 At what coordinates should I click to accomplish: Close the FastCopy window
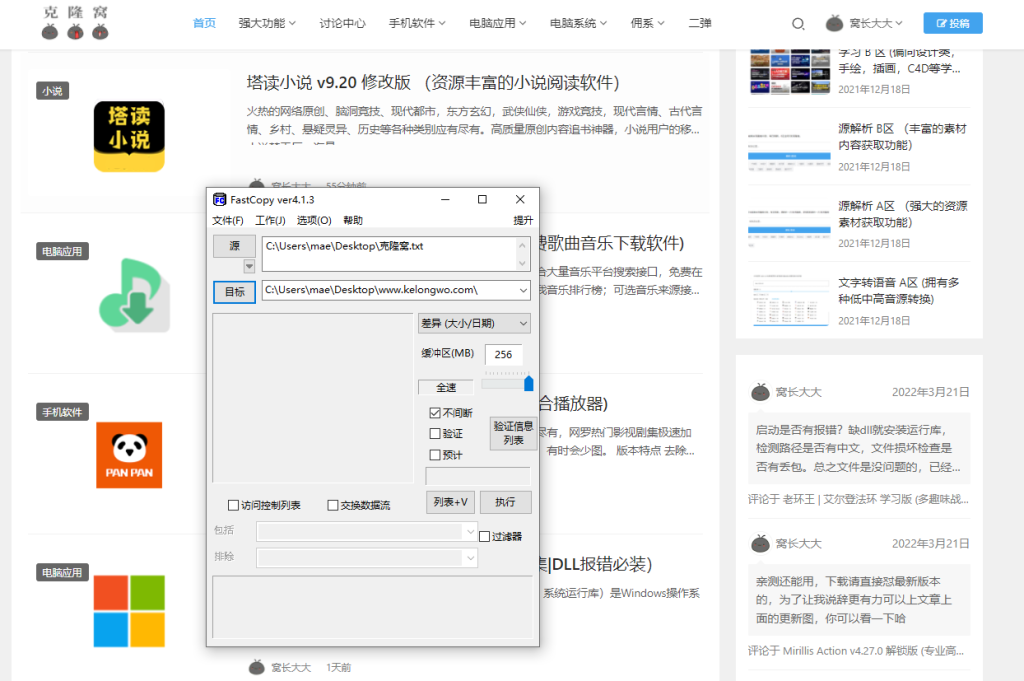[520, 199]
